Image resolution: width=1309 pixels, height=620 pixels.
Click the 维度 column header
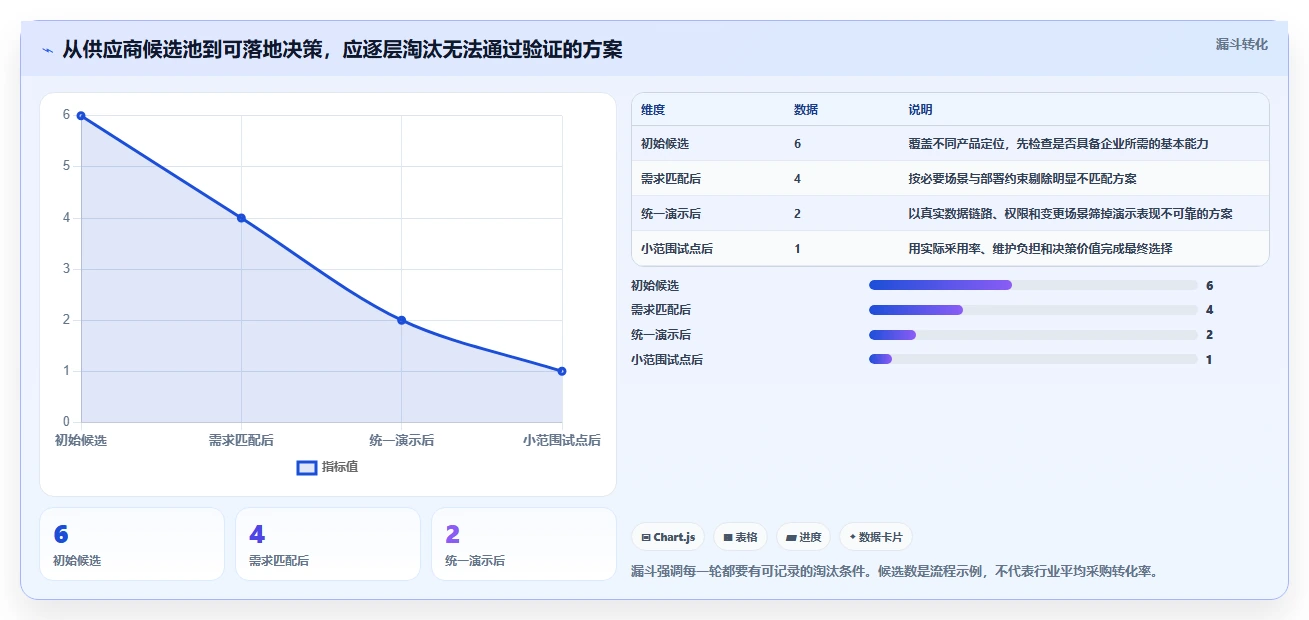pyautogui.click(x=653, y=110)
